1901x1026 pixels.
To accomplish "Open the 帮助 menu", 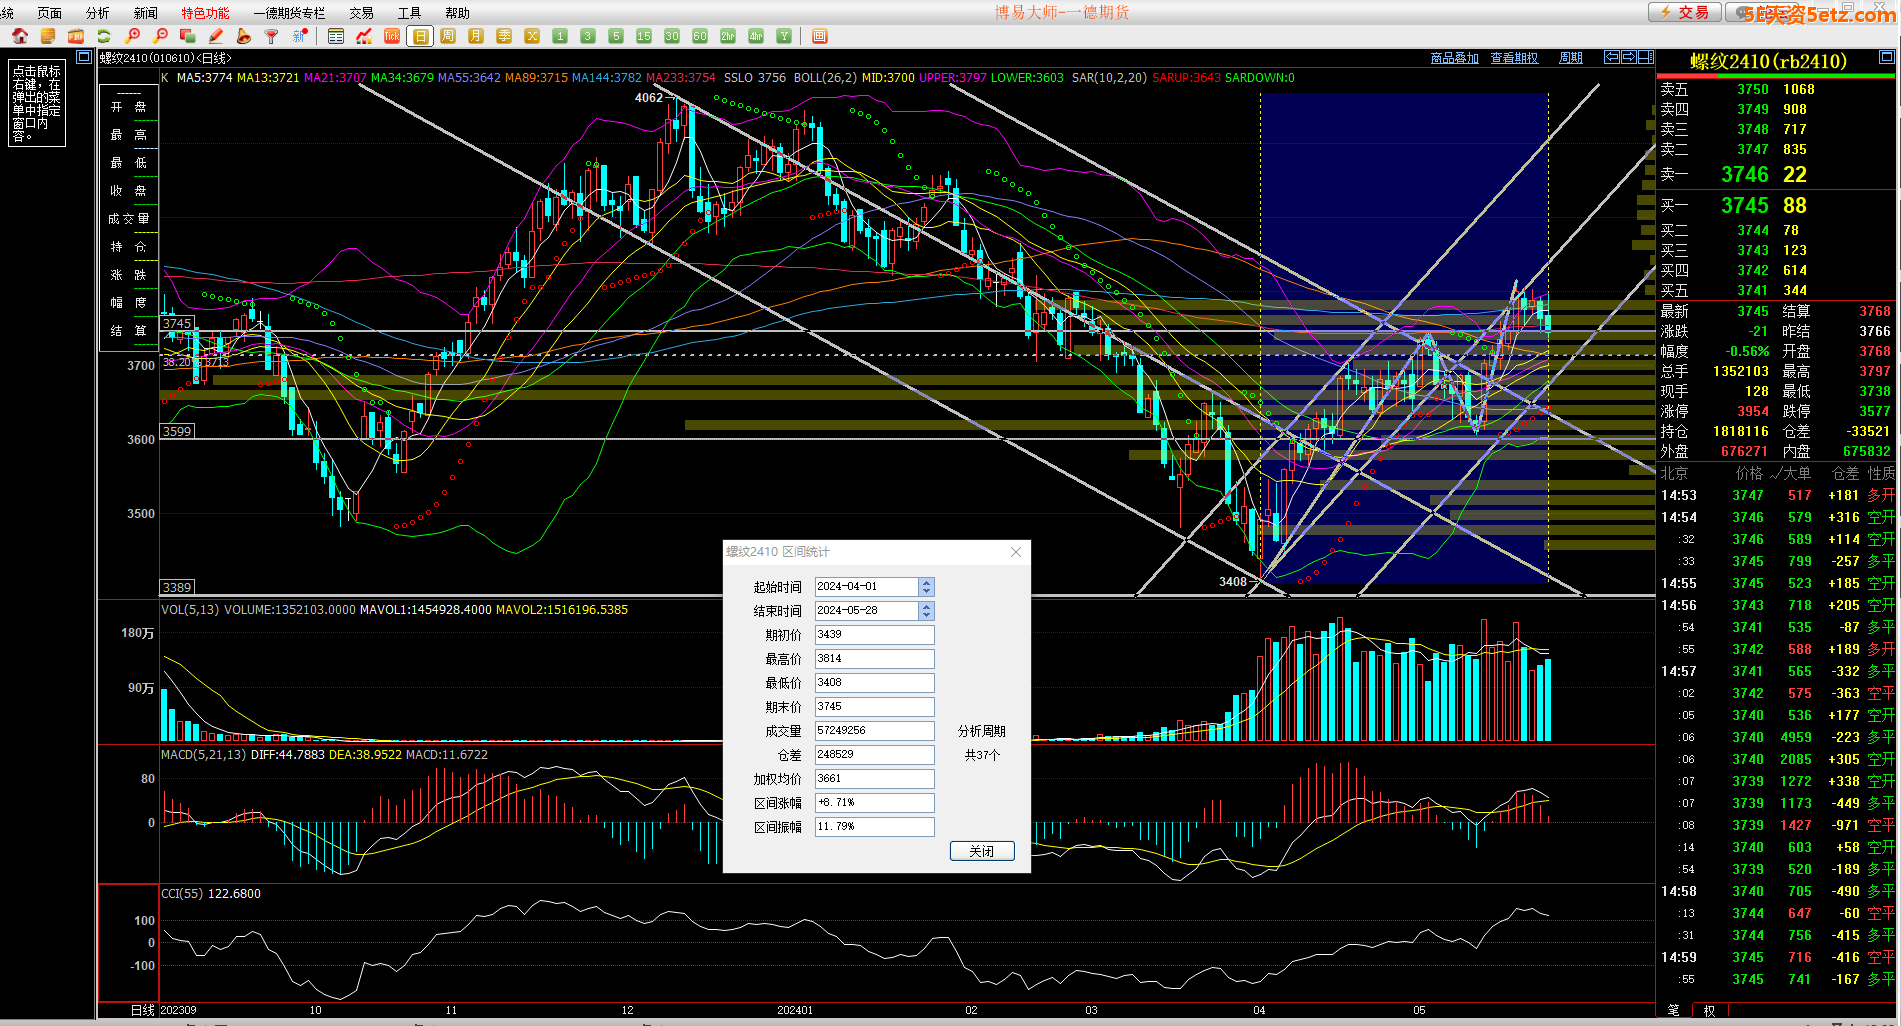I will (457, 13).
